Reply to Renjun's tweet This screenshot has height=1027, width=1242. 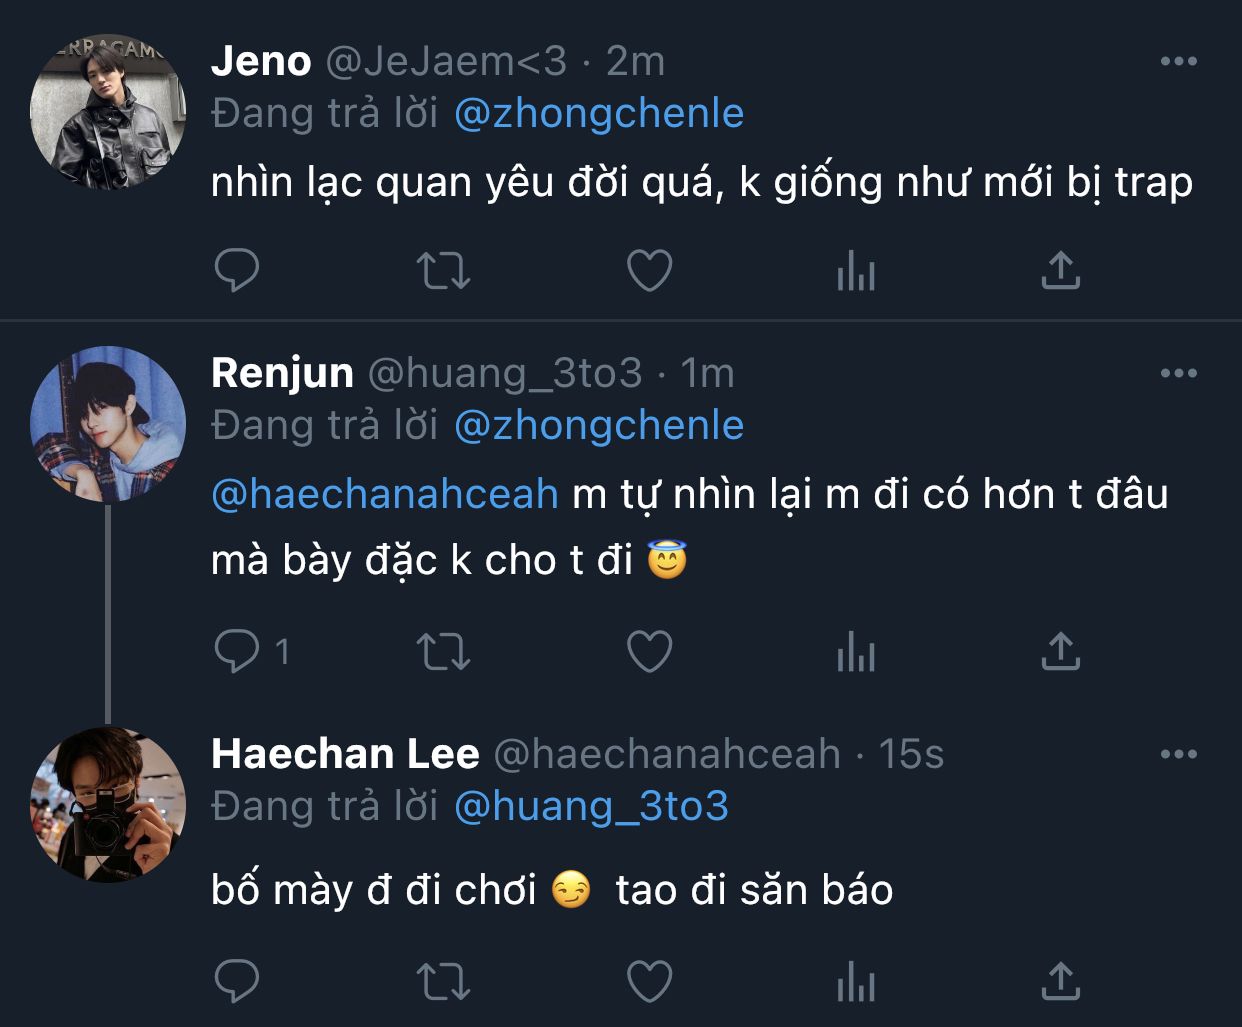tap(237, 652)
